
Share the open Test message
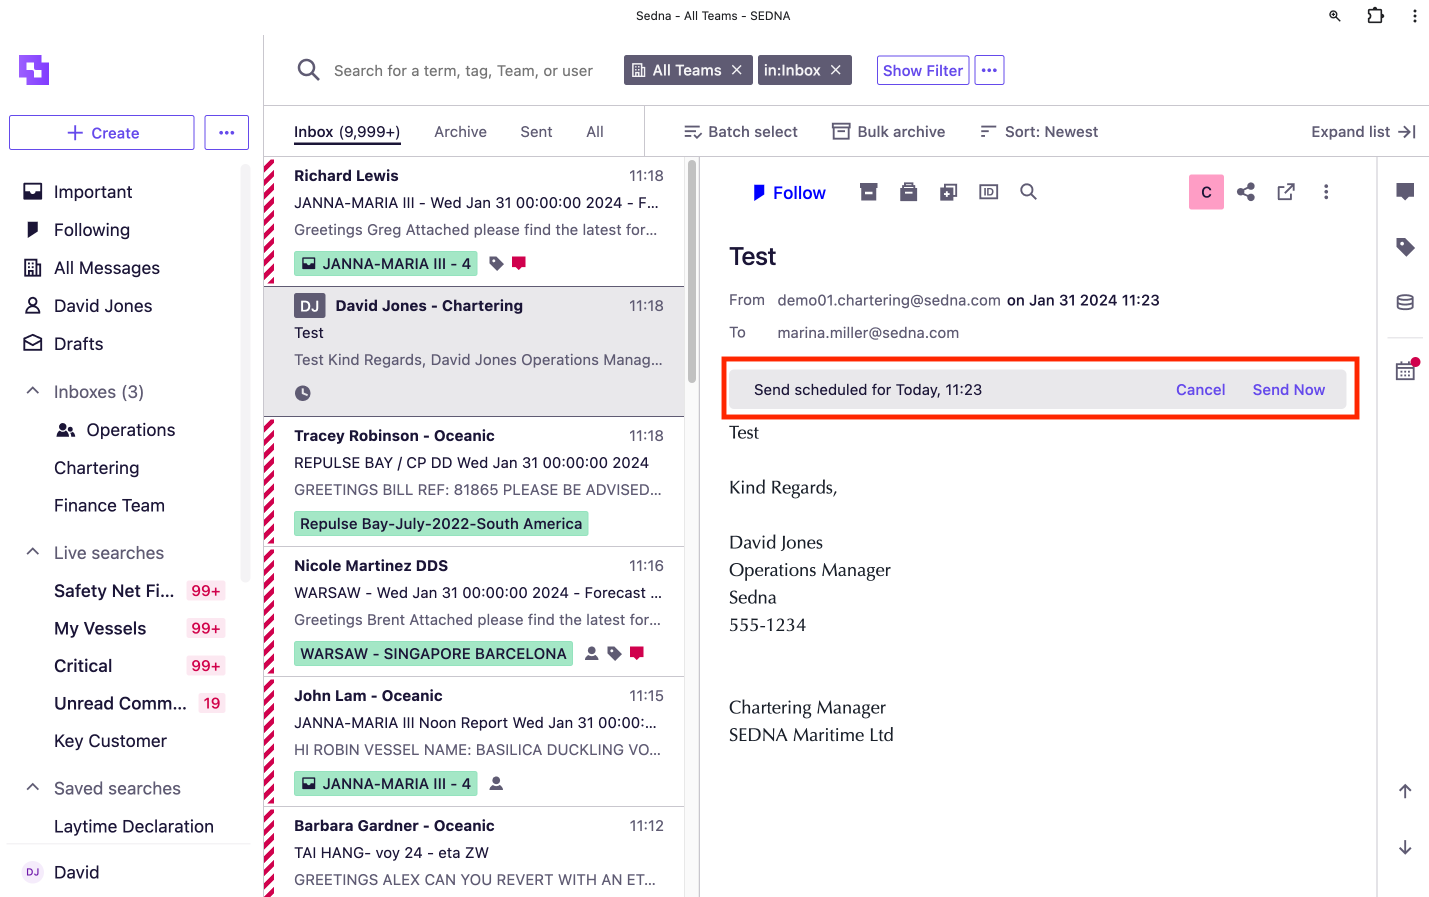1246,192
